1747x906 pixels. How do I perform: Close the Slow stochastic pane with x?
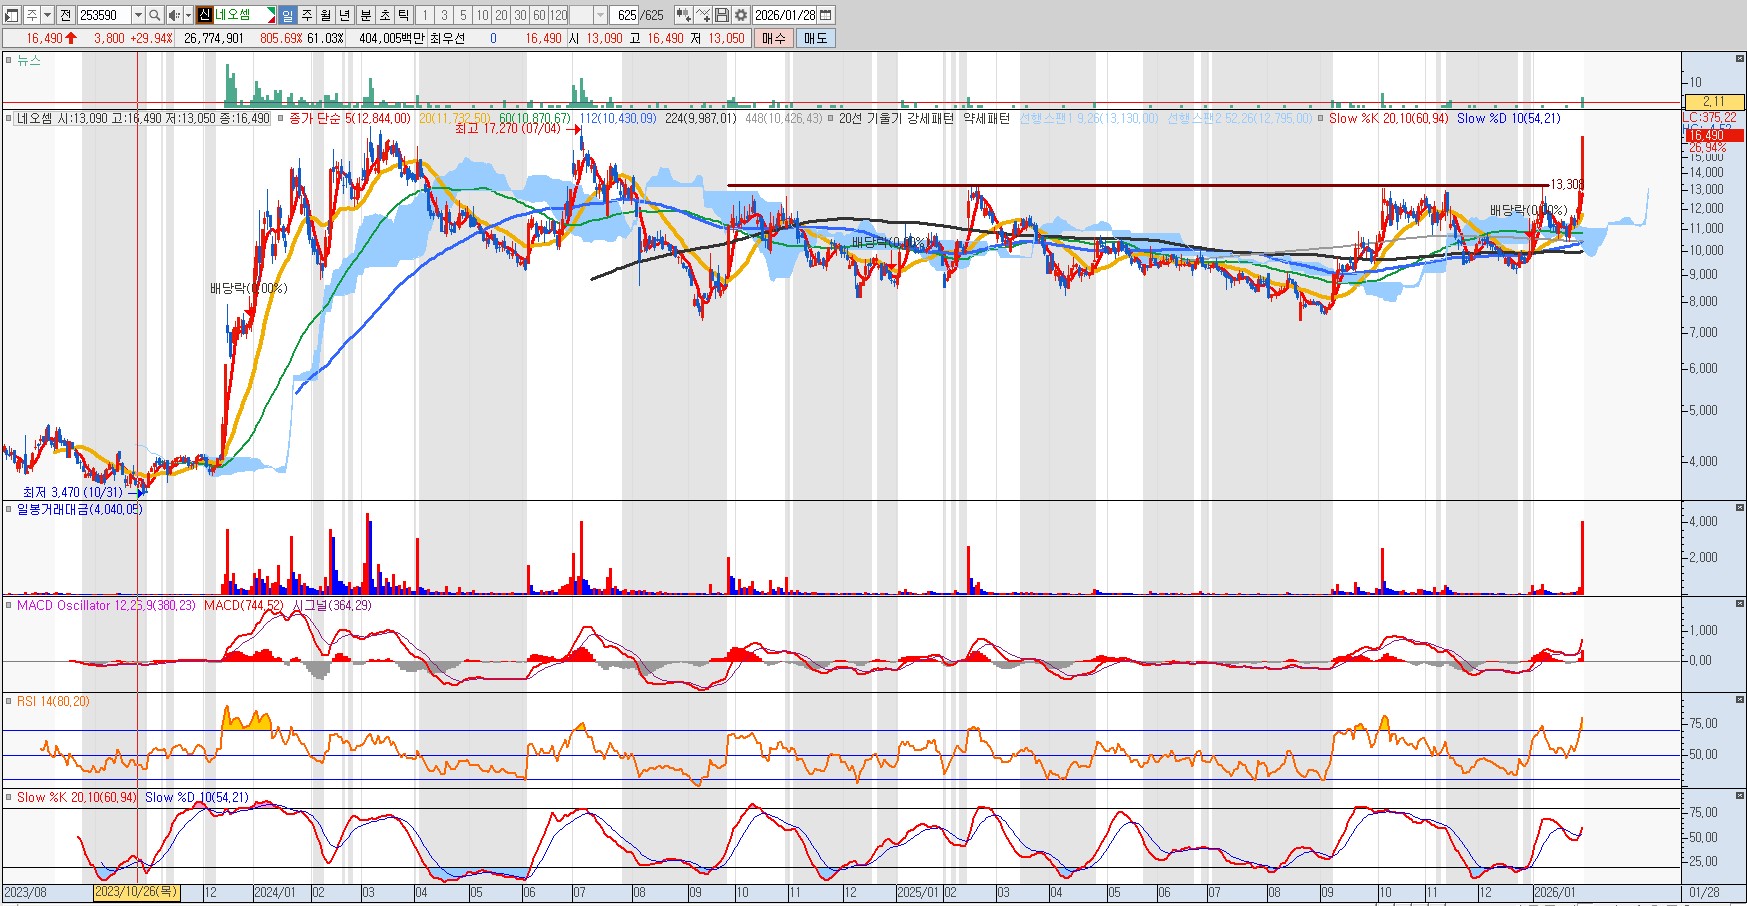click(1741, 795)
